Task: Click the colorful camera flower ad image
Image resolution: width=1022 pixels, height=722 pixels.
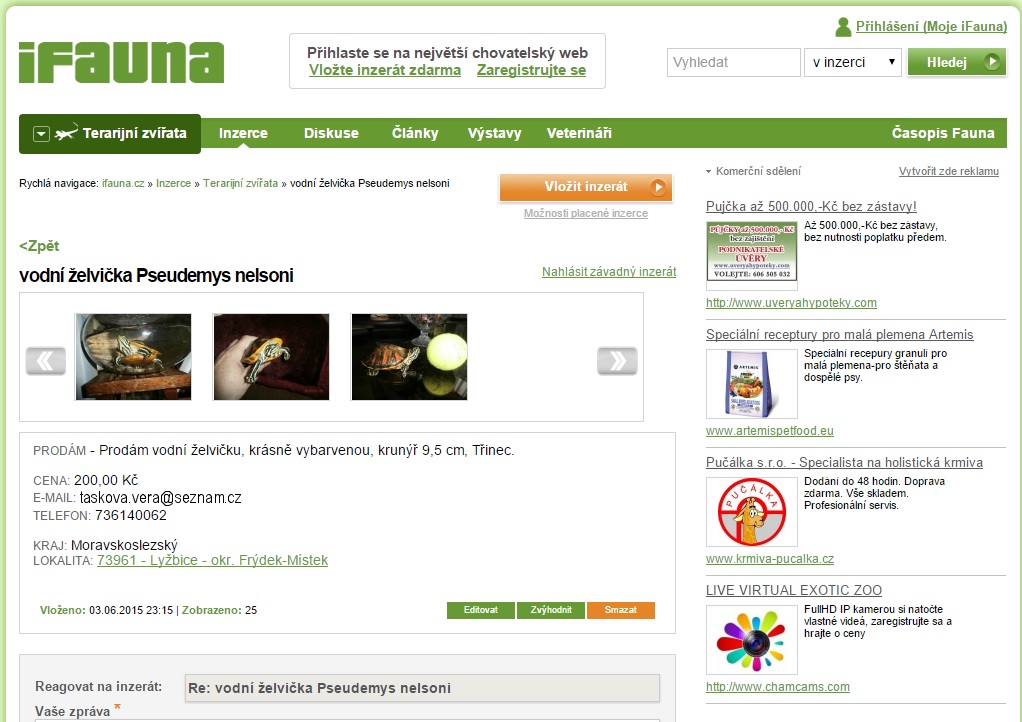Action: 752,639
